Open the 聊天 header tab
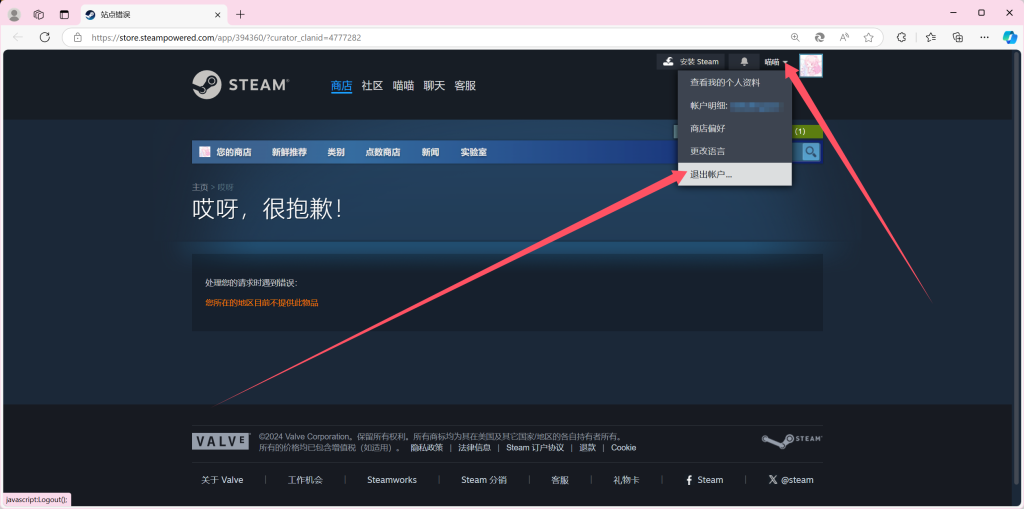Image resolution: width=1024 pixels, height=509 pixels. tap(434, 86)
